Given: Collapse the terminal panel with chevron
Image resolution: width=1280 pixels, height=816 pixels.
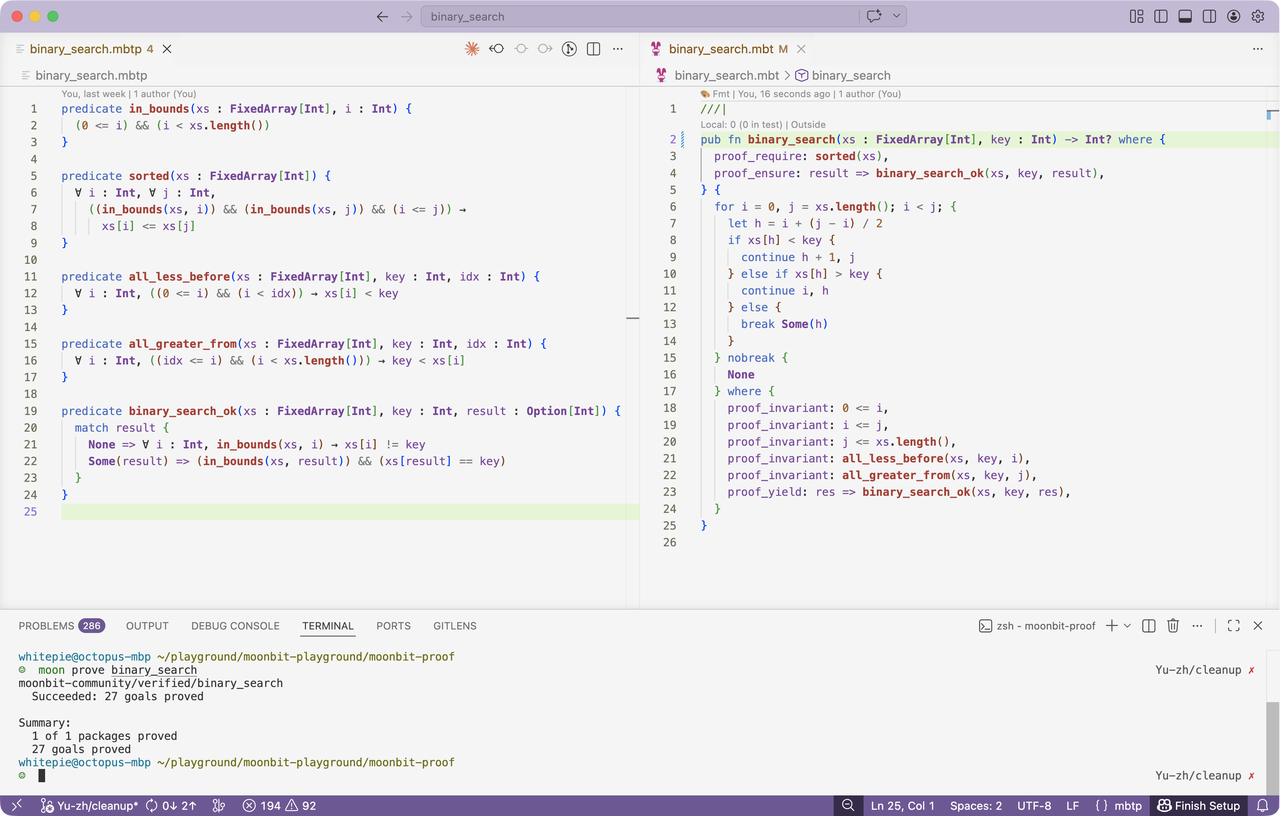Looking at the screenshot, I should [1234, 626].
